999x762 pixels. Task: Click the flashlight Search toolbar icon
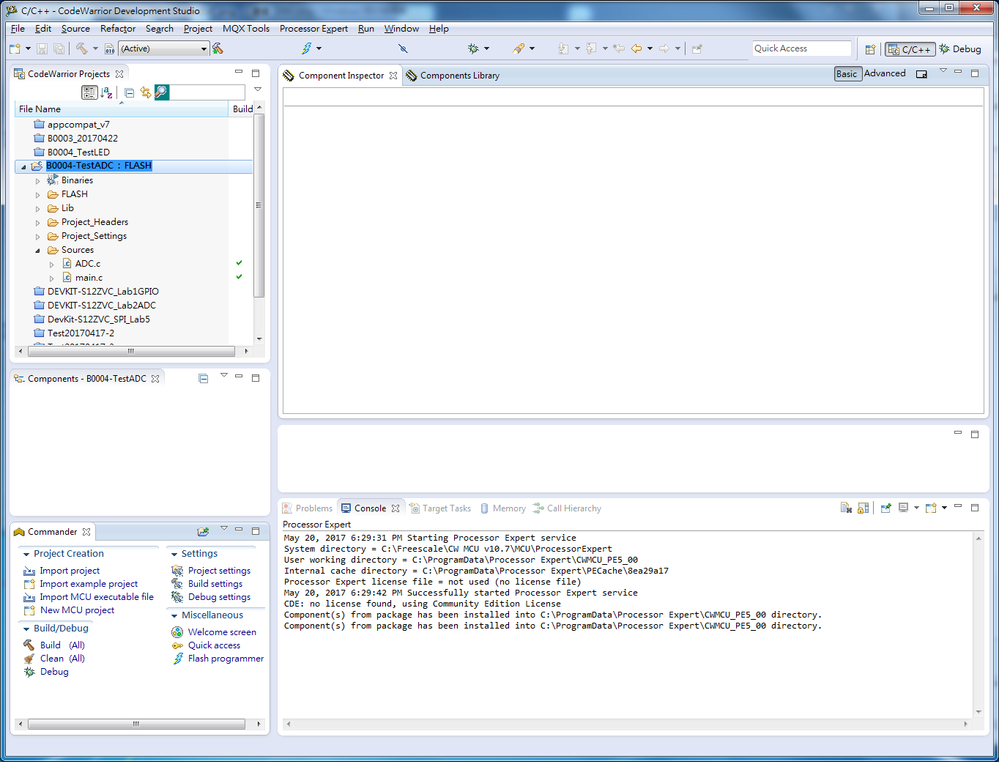[519, 48]
